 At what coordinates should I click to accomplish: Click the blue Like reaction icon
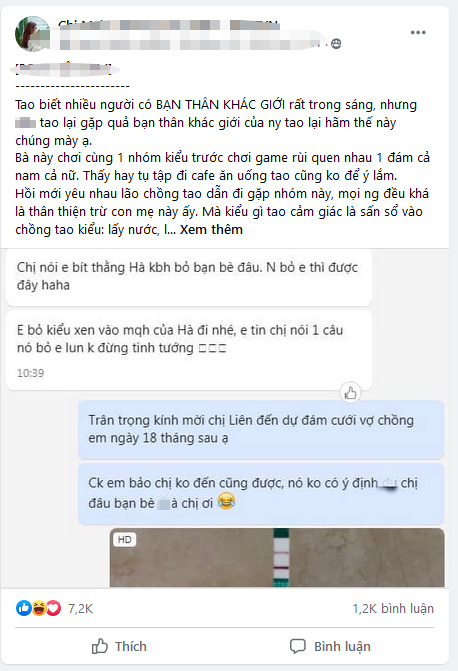pyautogui.click(x=24, y=608)
